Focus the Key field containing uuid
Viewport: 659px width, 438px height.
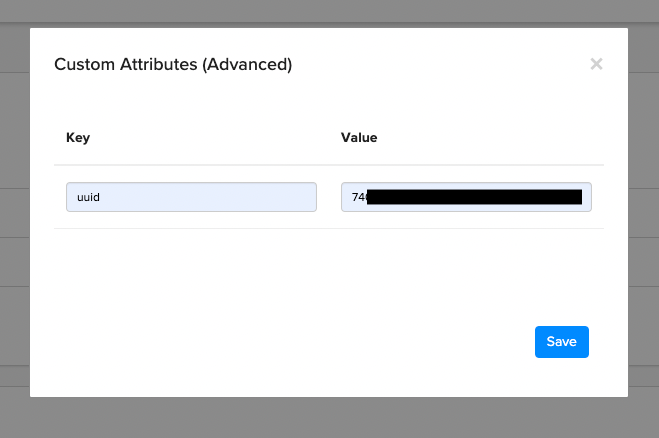pyautogui.click(x=191, y=197)
